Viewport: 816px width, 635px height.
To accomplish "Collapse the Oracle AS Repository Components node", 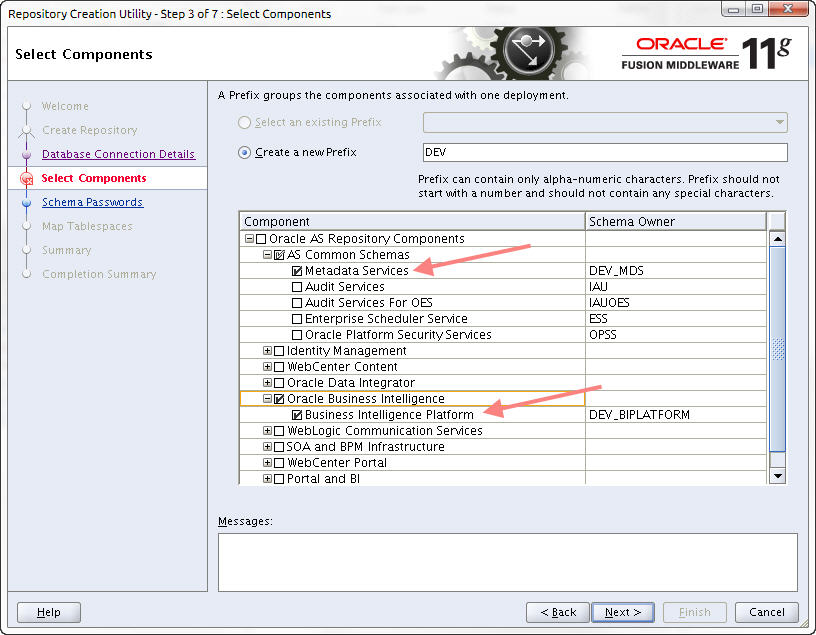I will [249, 239].
